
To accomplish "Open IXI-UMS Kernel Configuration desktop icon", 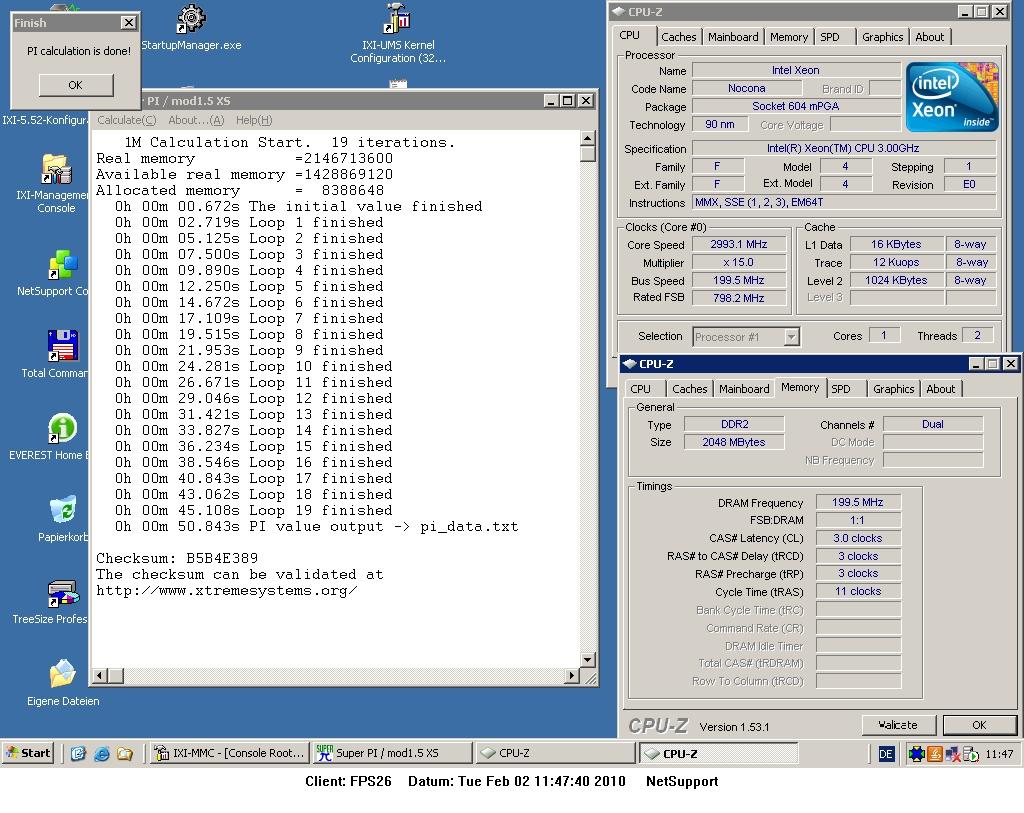I will 397,20.
